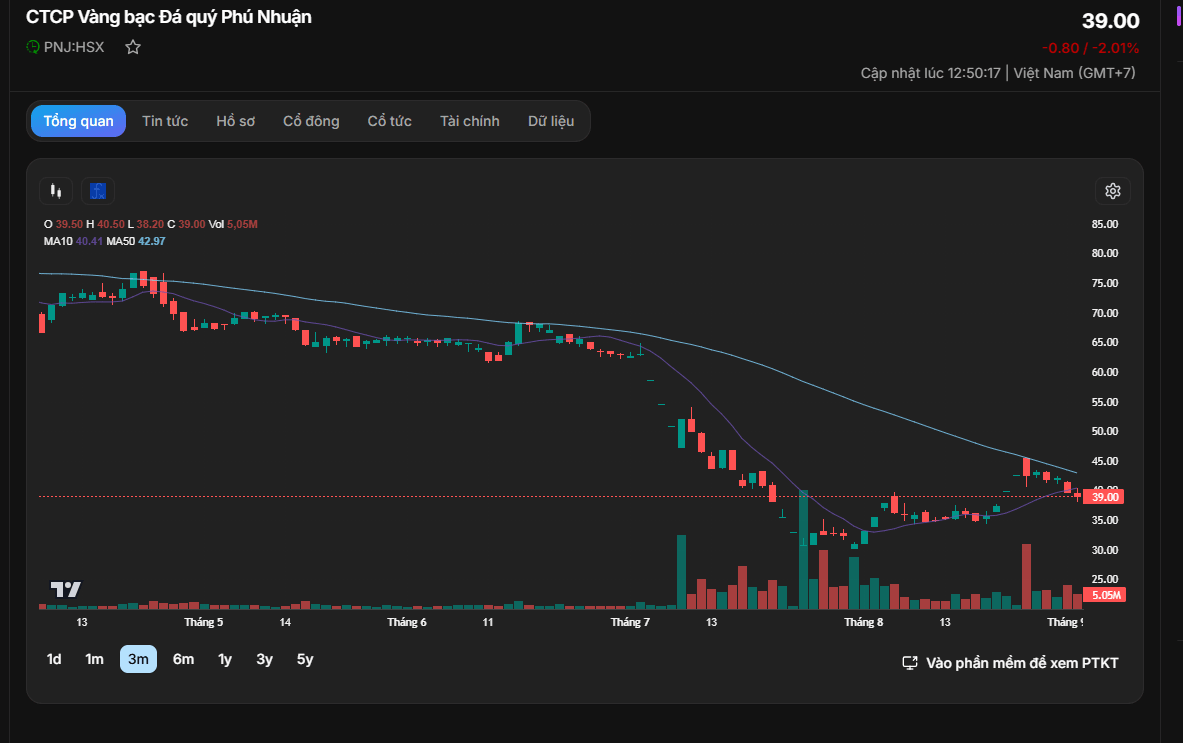Click the update time Cập nhật lúc 12:50:17

930,73
